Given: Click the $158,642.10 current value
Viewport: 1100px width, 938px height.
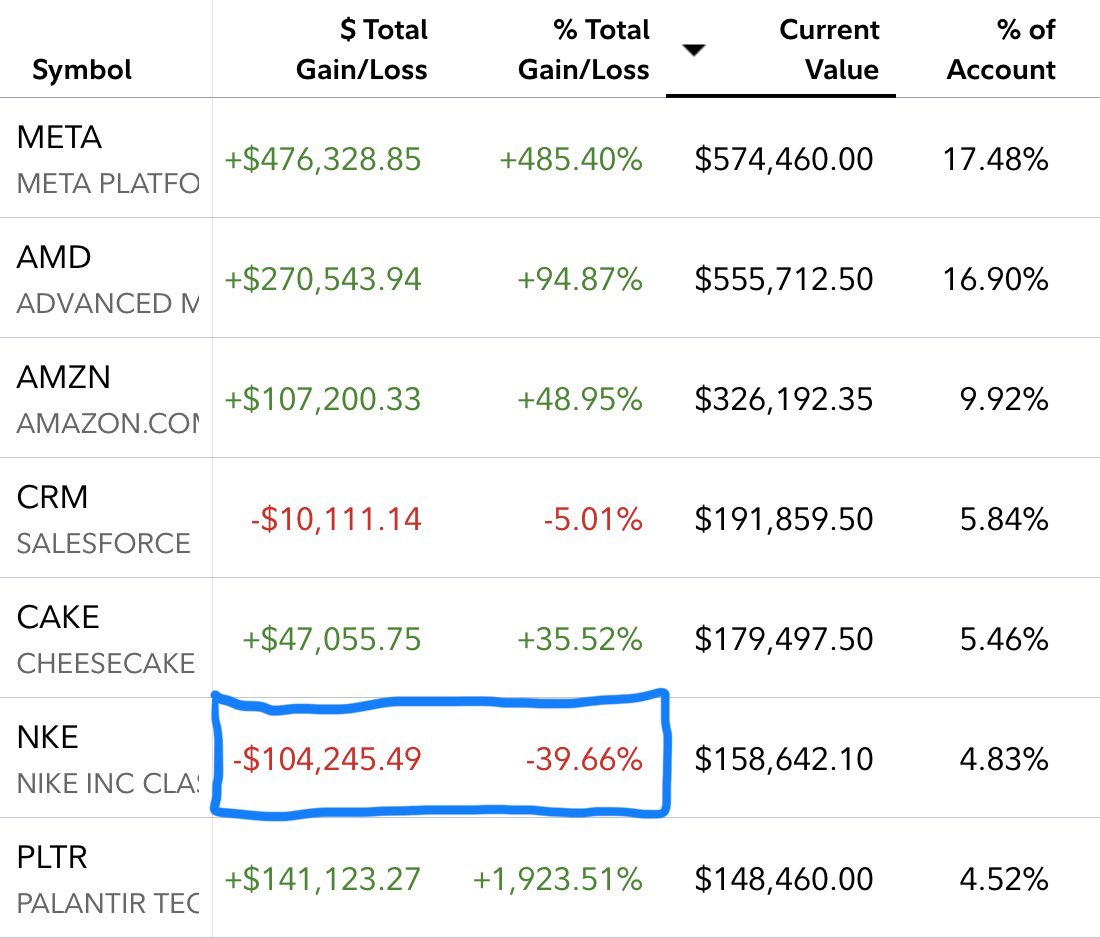Looking at the screenshot, I should [784, 759].
